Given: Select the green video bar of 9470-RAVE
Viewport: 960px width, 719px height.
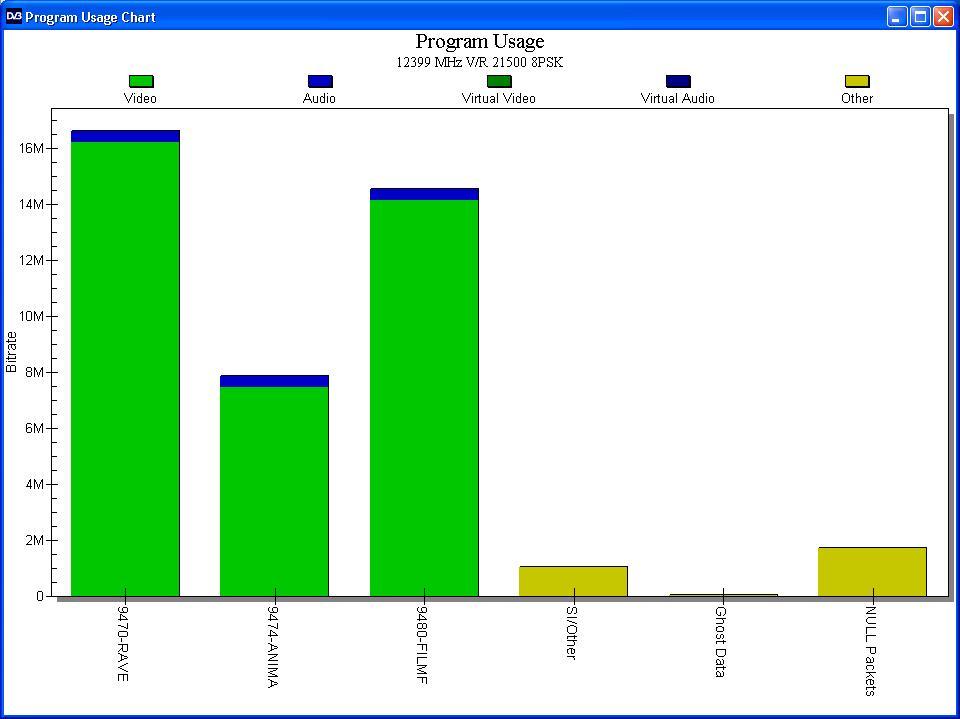Looking at the screenshot, I should (x=126, y=369).
